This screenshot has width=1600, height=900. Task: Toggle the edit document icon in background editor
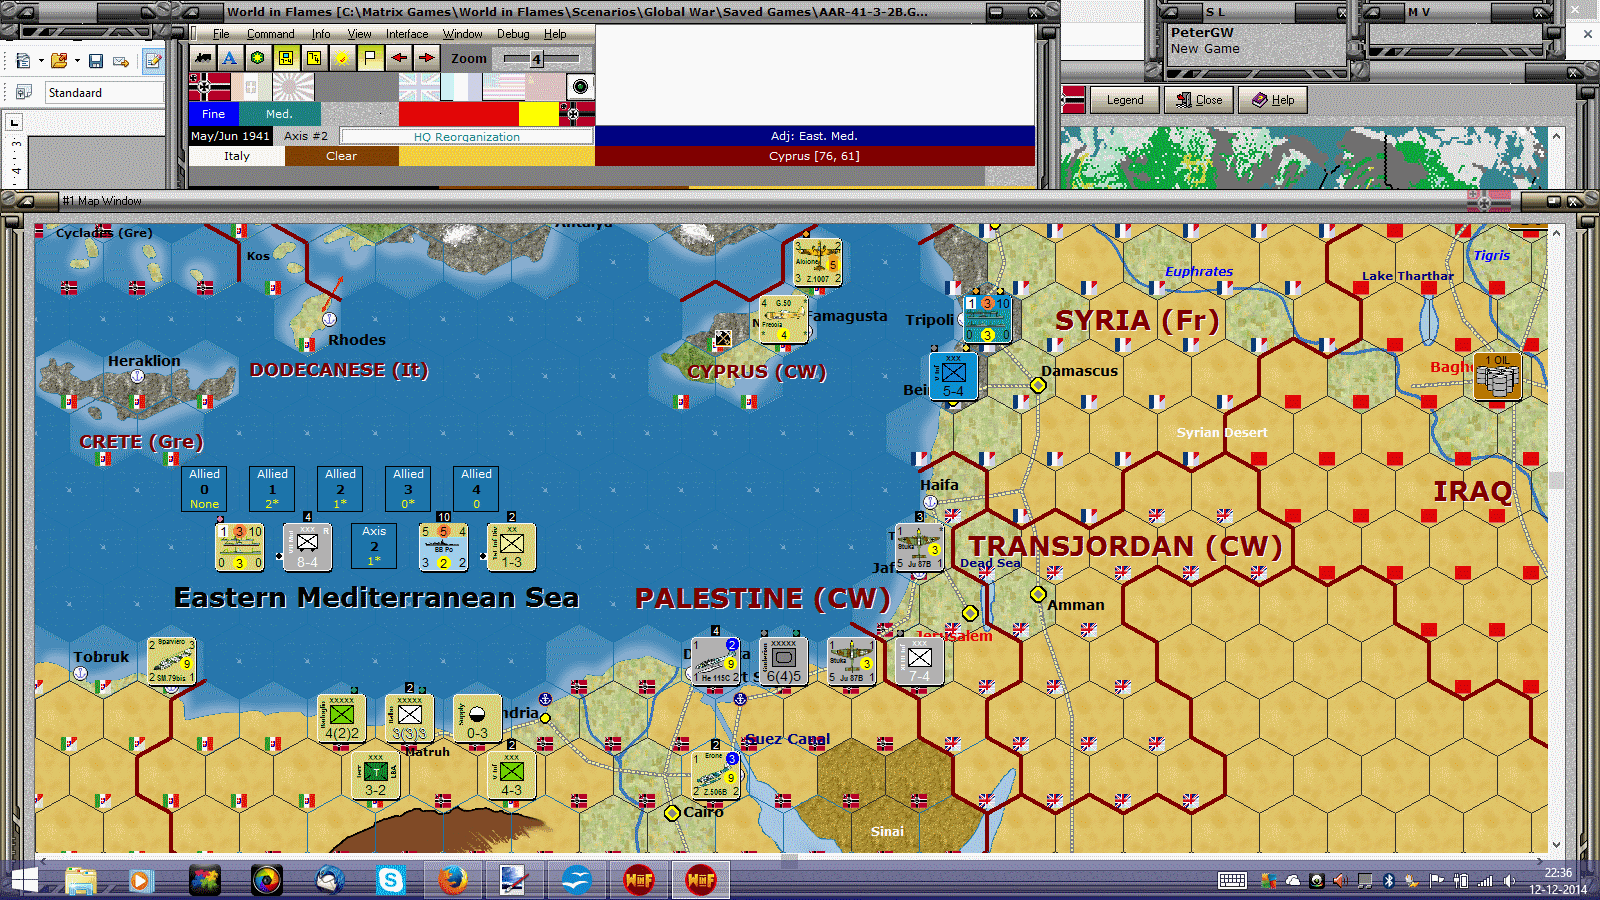click(x=153, y=61)
